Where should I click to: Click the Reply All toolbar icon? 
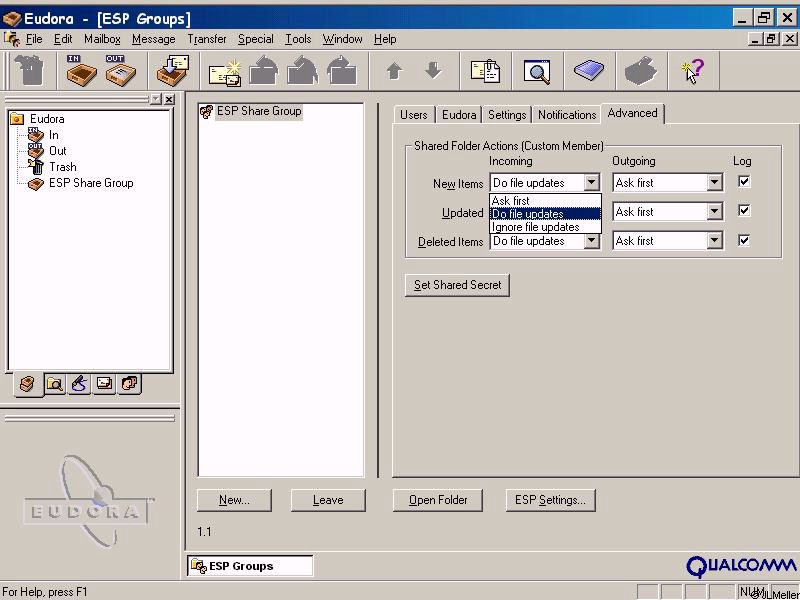[303, 70]
